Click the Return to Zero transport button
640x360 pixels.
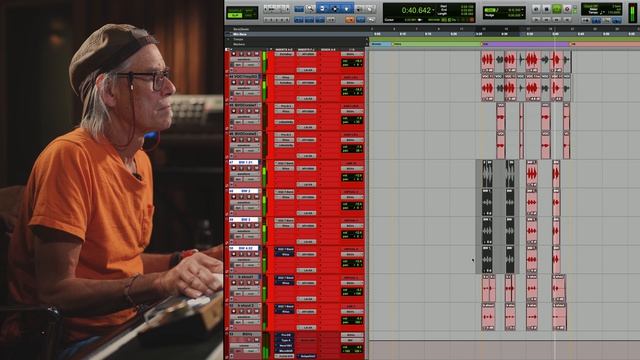536,20
